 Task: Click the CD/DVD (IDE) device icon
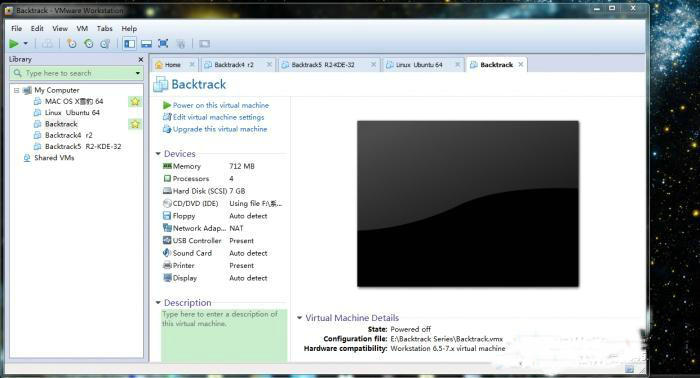[167, 204]
